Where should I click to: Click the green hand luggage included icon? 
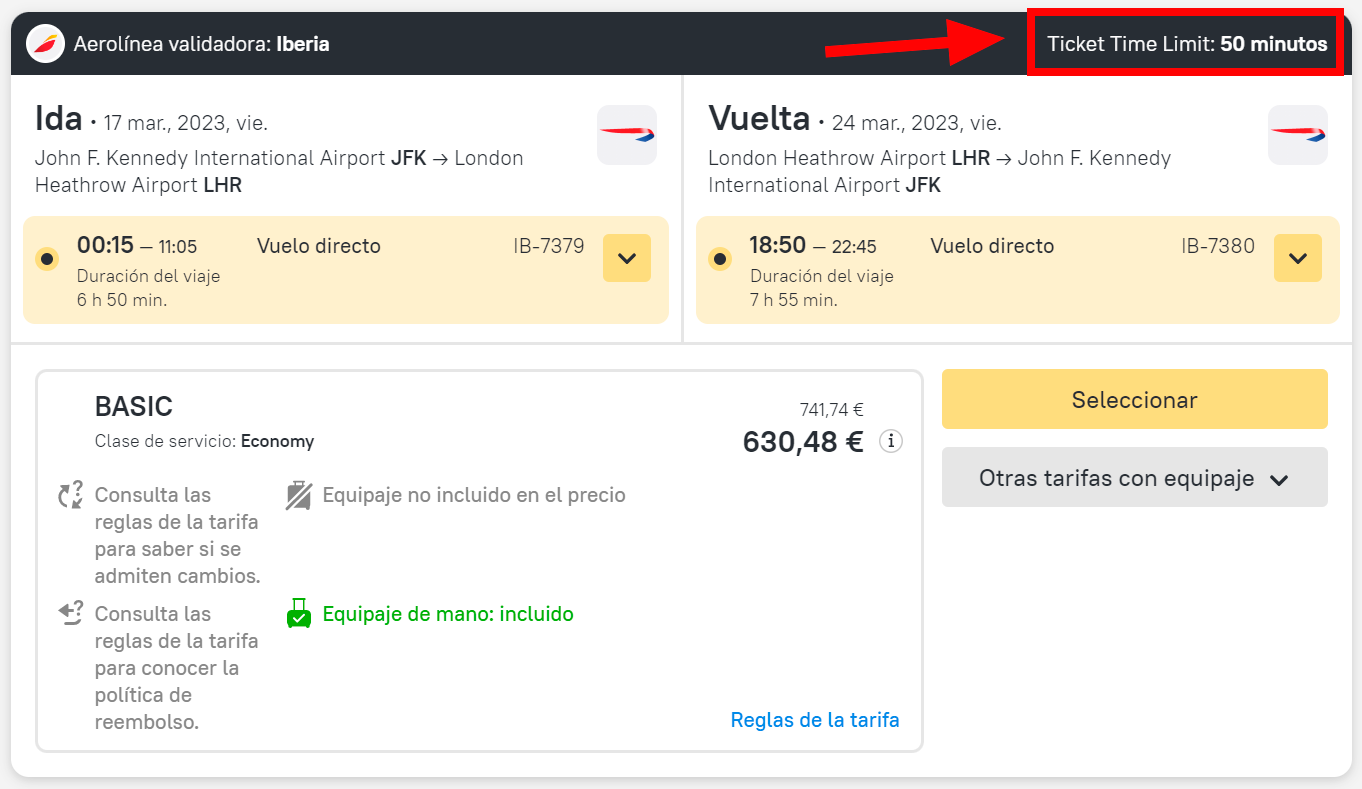[299, 613]
